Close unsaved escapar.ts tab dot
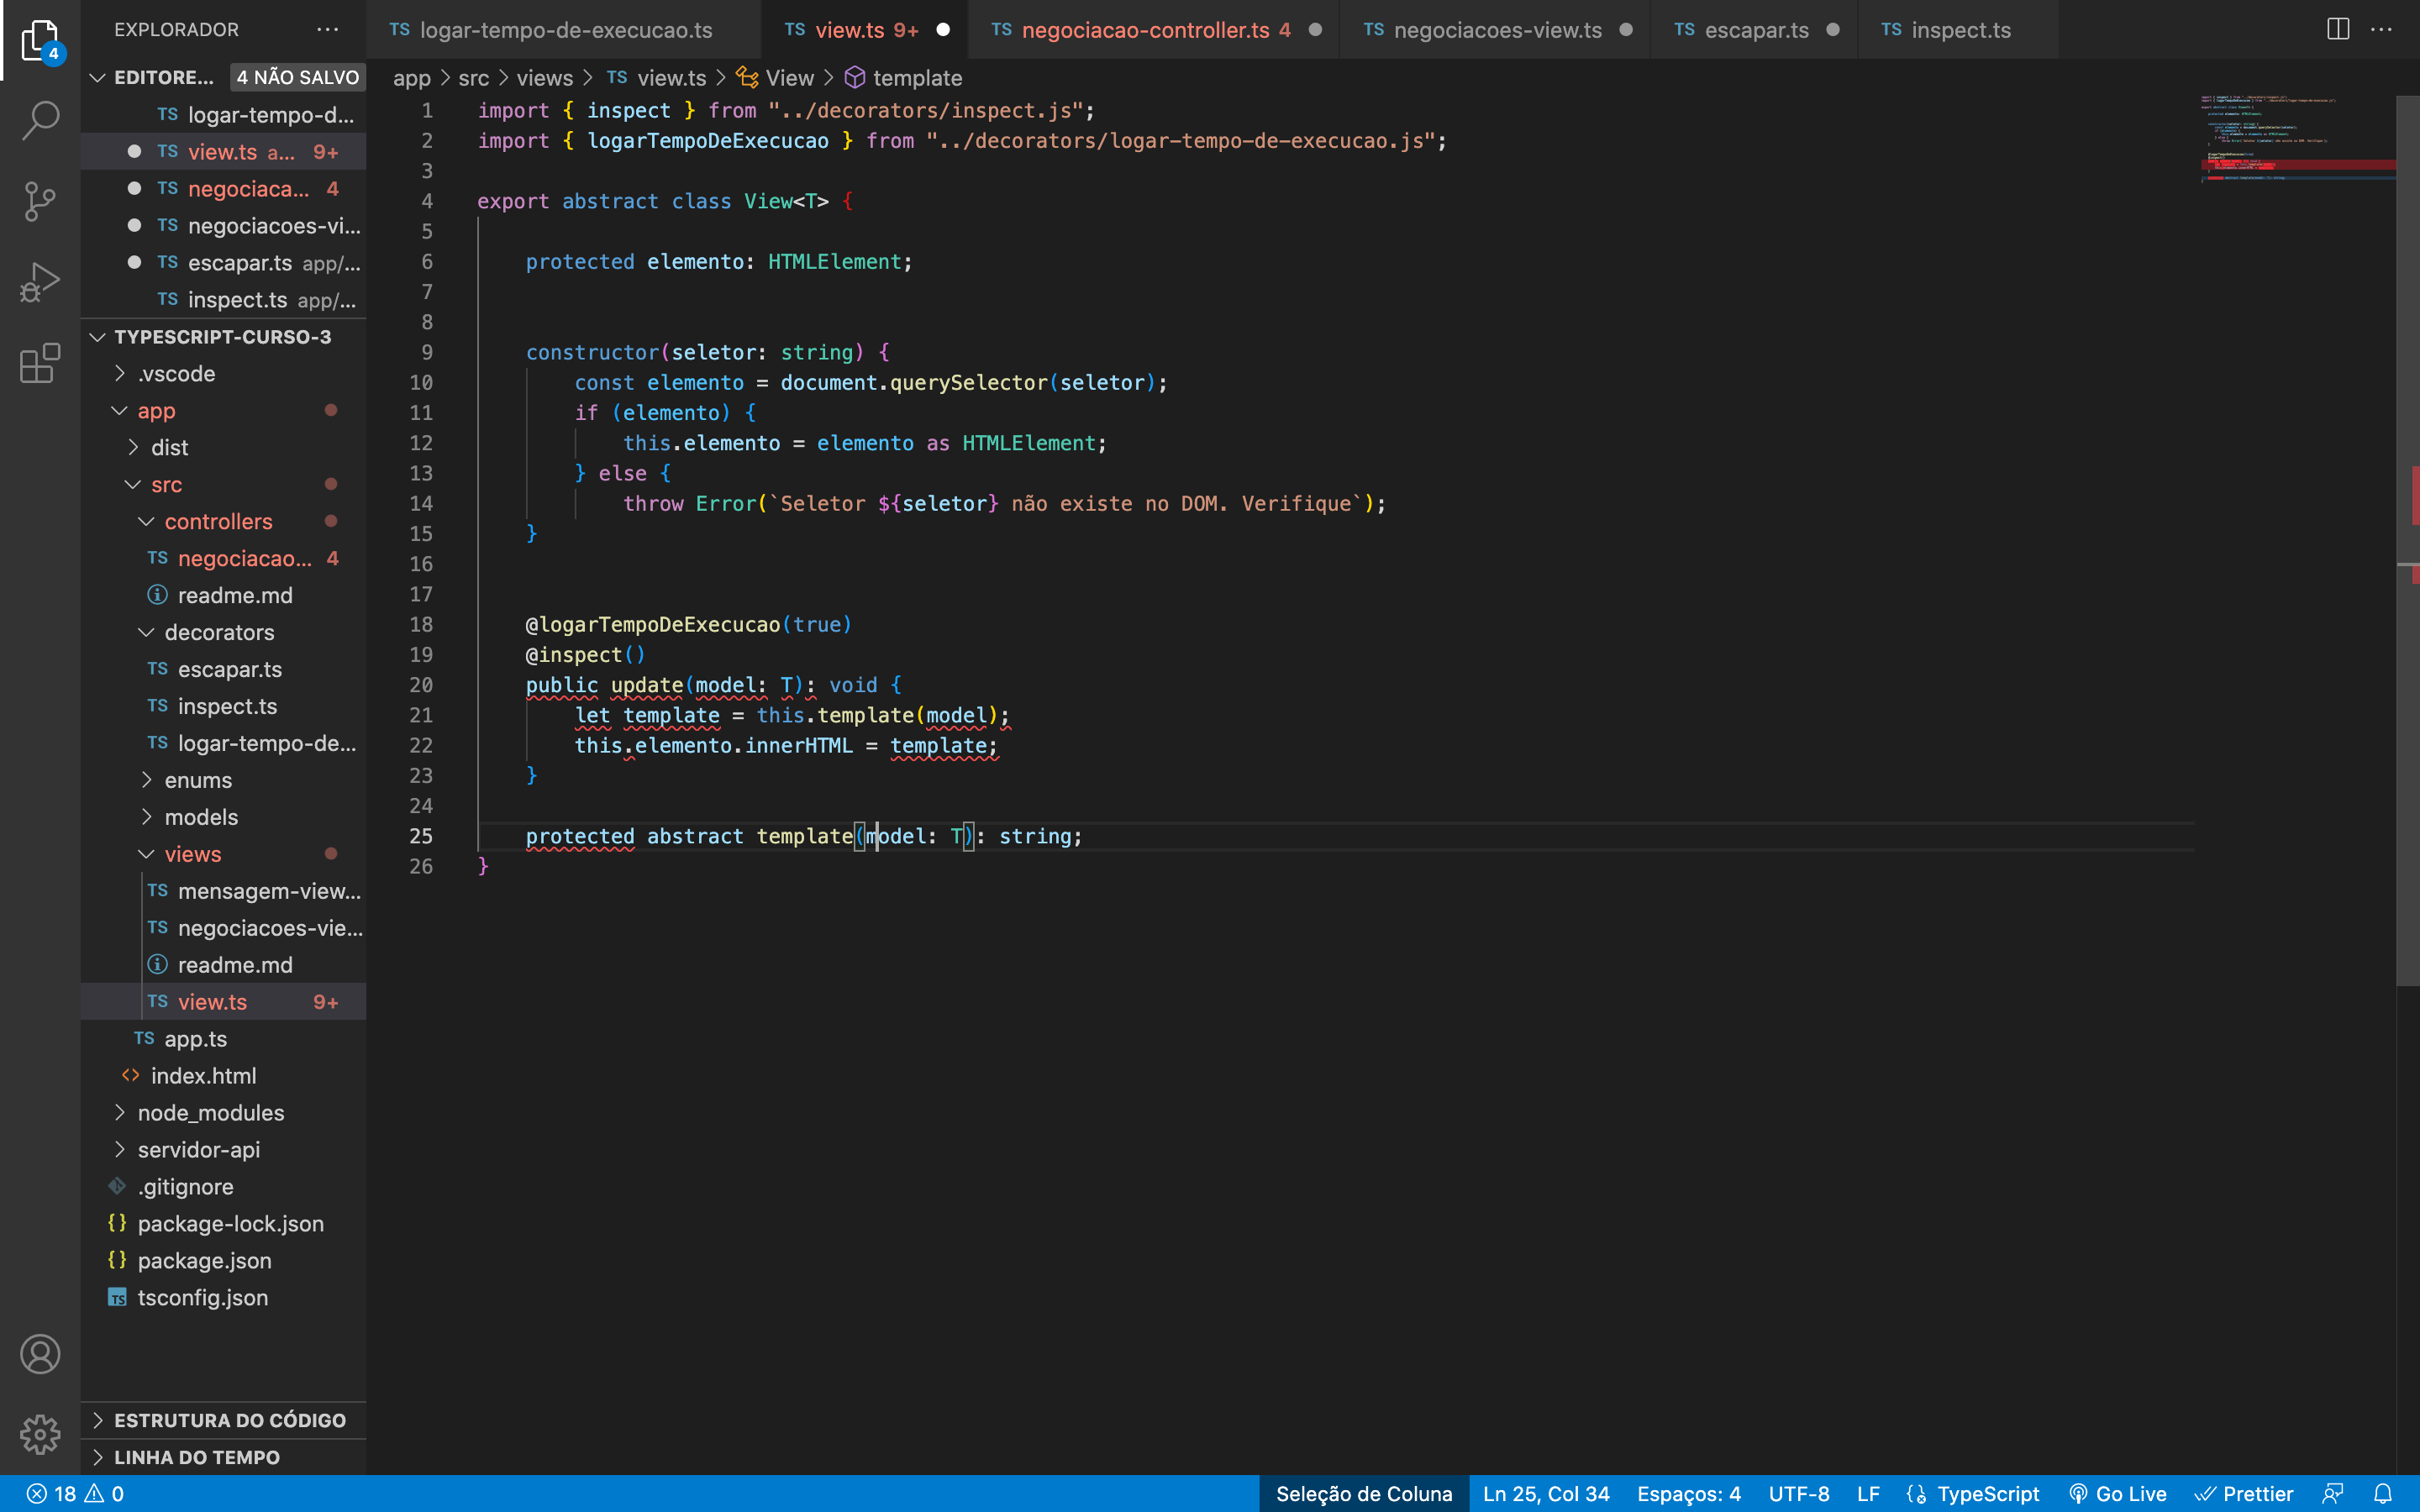2420x1512 pixels. (x=1833, y=30)
